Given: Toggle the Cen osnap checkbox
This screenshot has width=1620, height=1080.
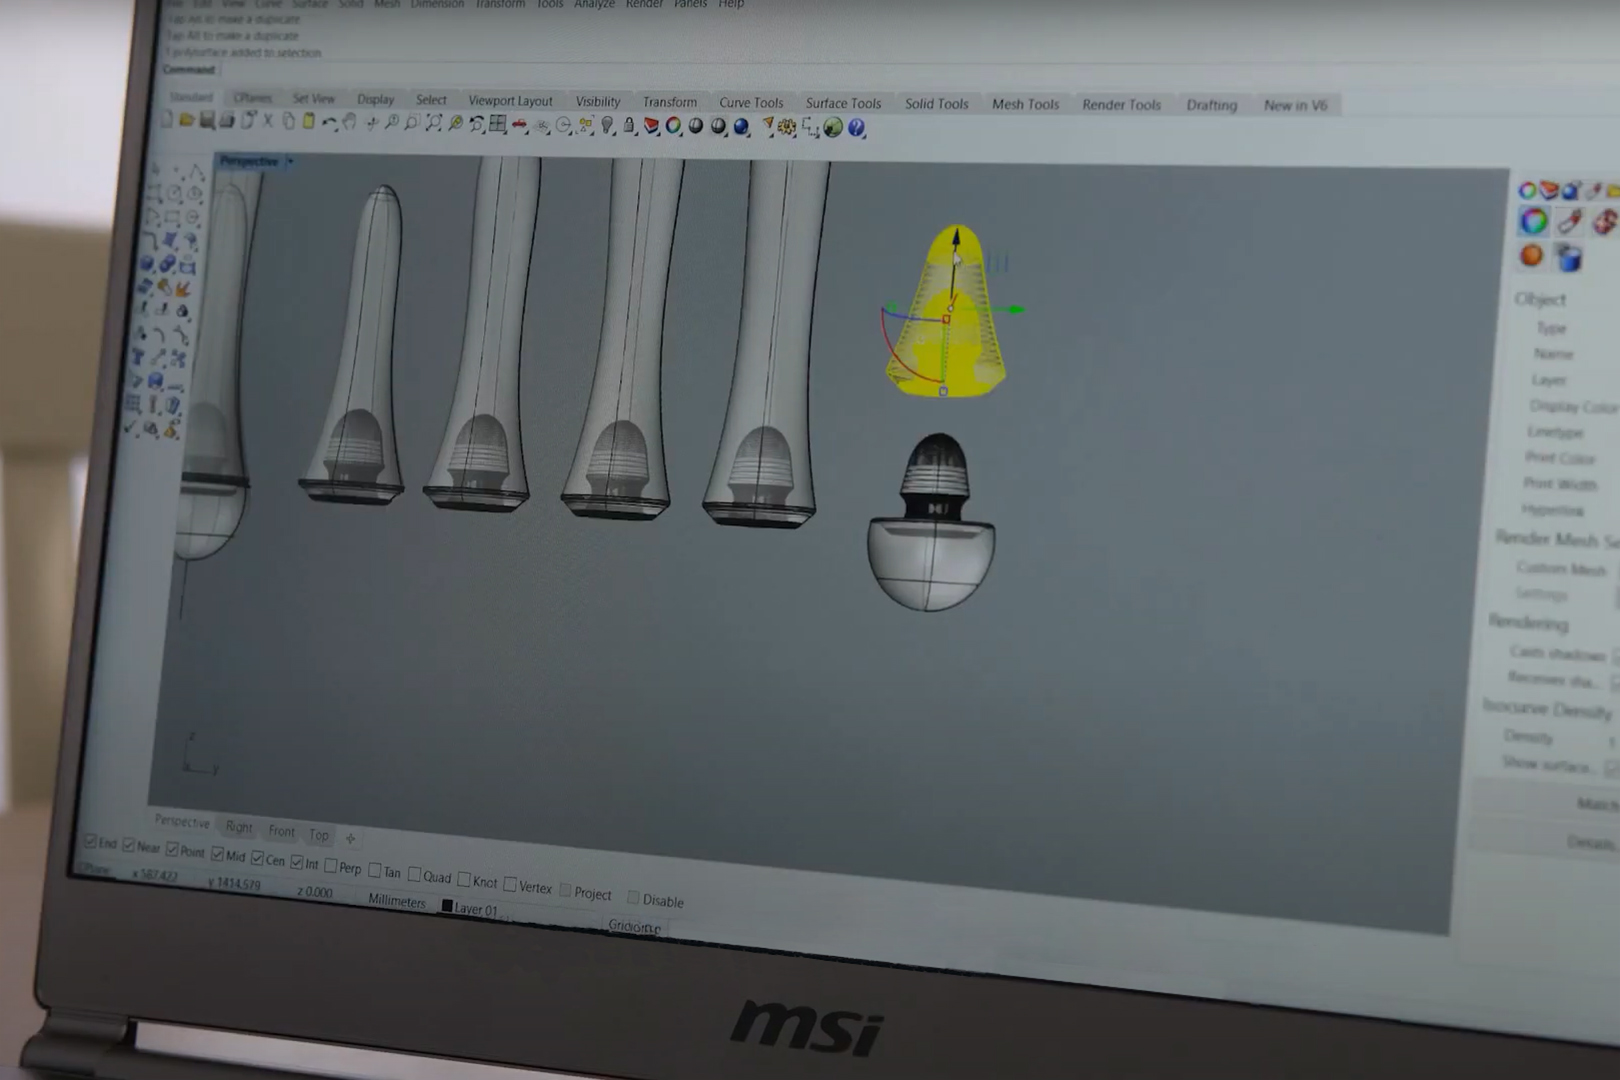Looking at the screenshot, I should (x=257, y=858).
